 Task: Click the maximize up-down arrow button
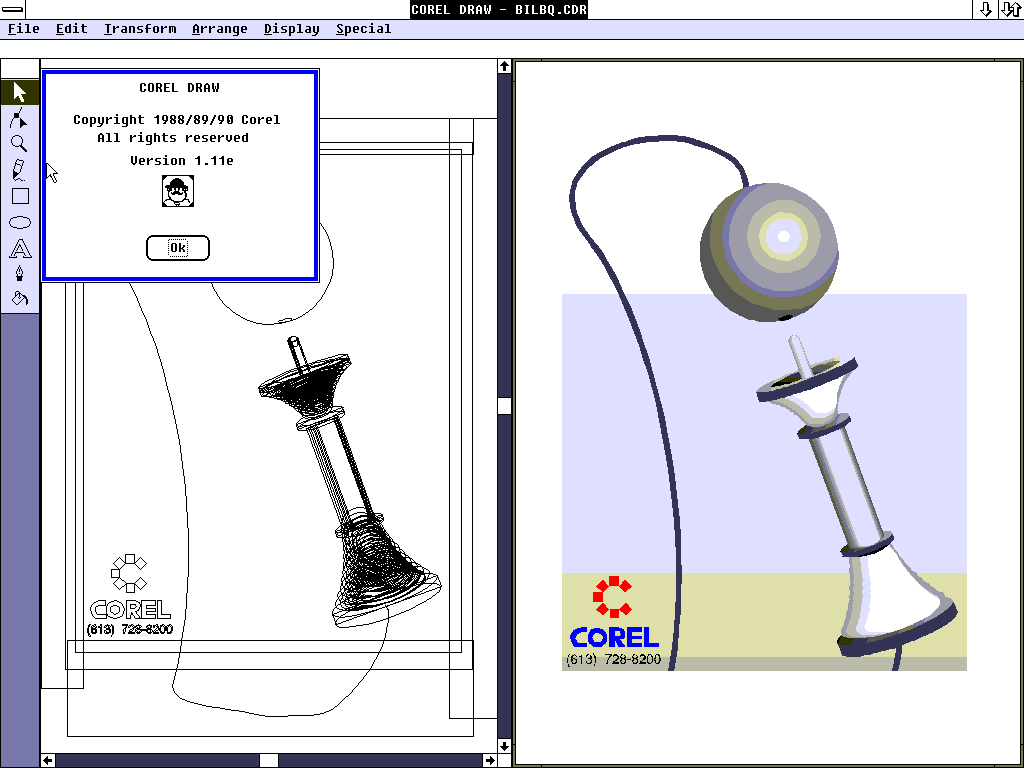1011,9
